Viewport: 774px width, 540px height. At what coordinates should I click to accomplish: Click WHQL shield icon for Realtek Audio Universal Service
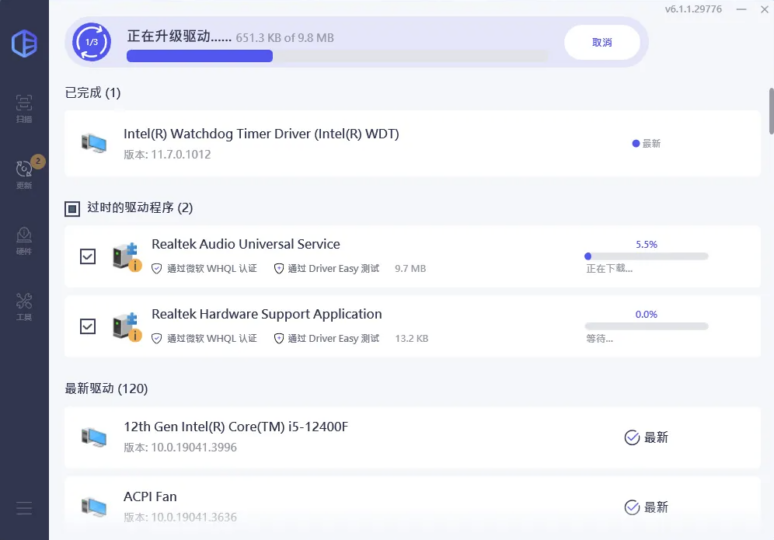[156, 269]
